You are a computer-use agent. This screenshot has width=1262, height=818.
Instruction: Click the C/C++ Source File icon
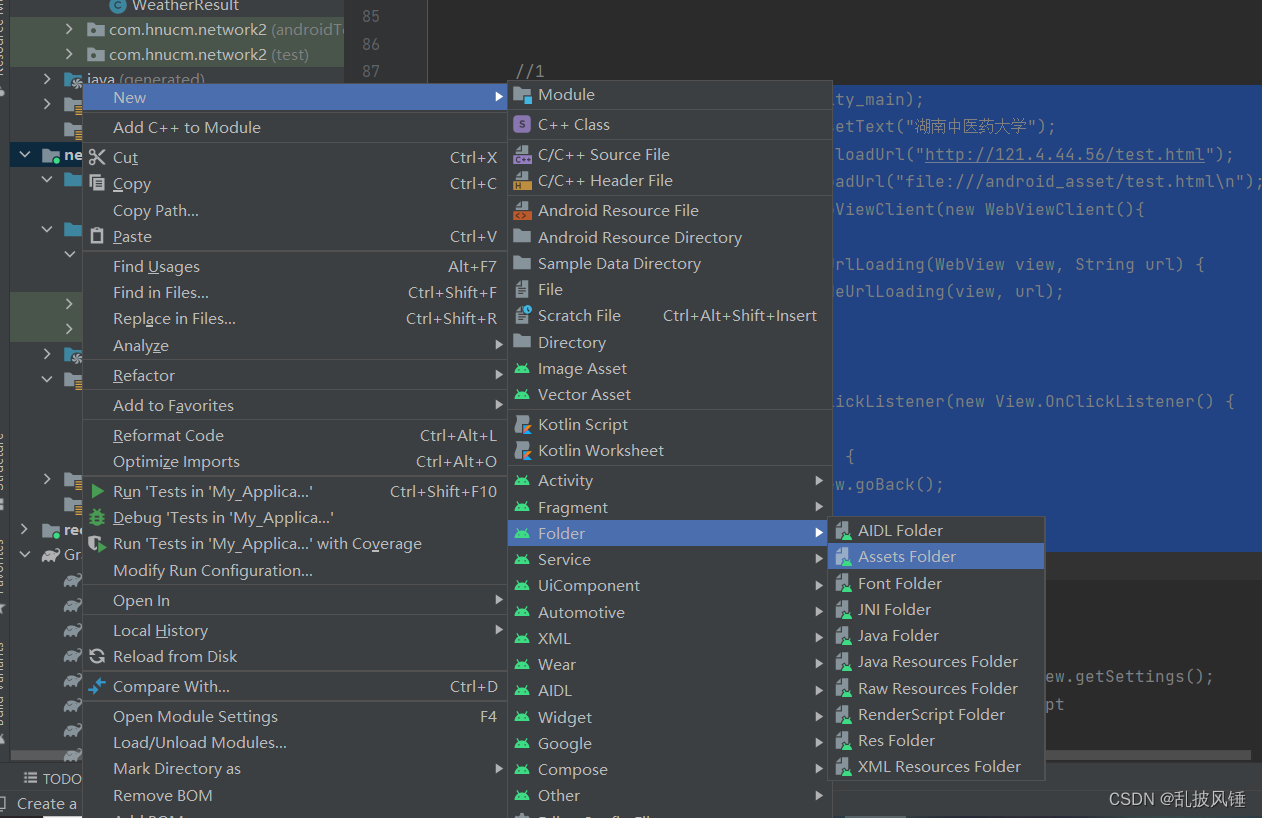pyautogui.click(x=522, y=155)
